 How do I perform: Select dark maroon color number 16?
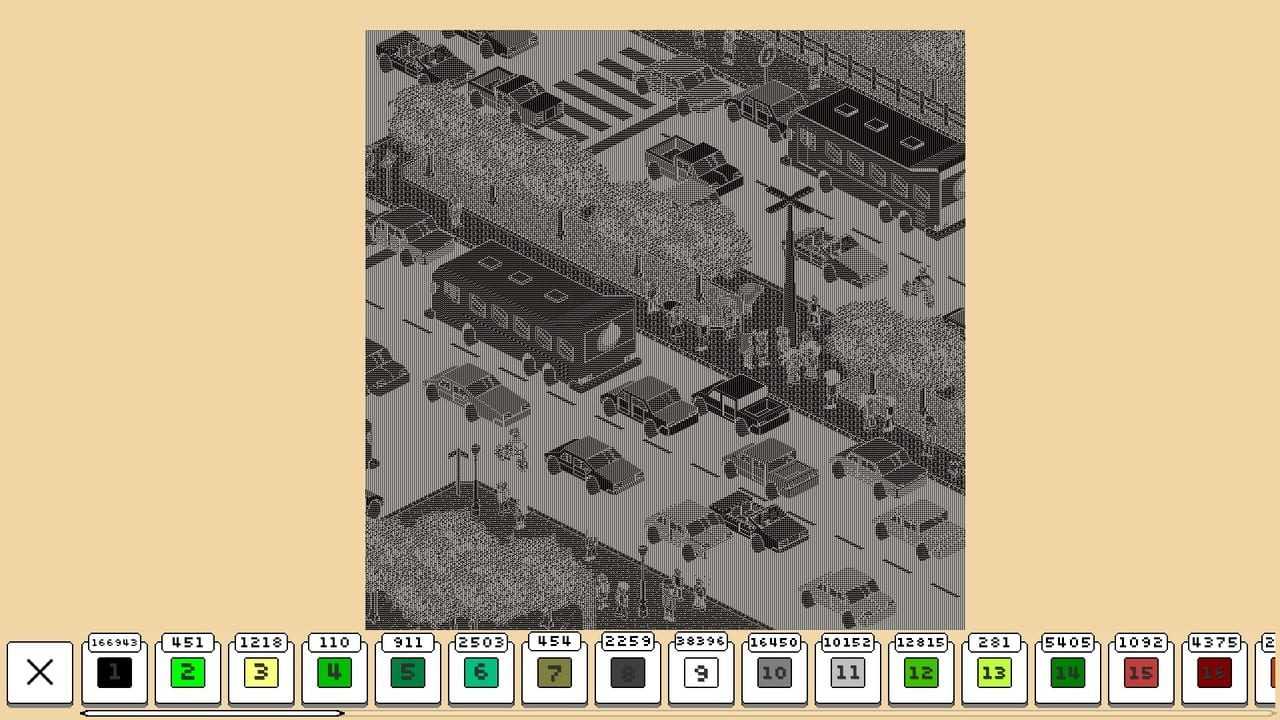1214,673
